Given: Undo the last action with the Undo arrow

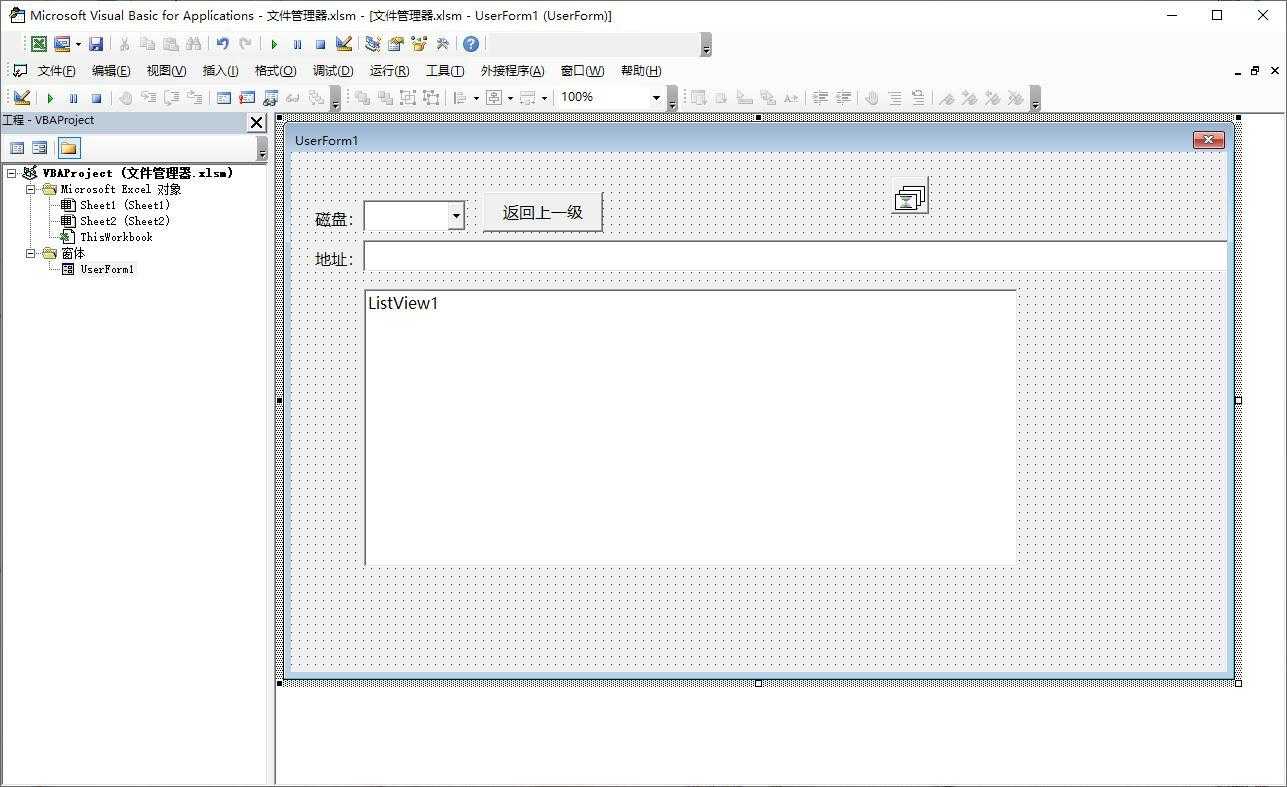Looking at the screenshot, I should coord(222,44).
